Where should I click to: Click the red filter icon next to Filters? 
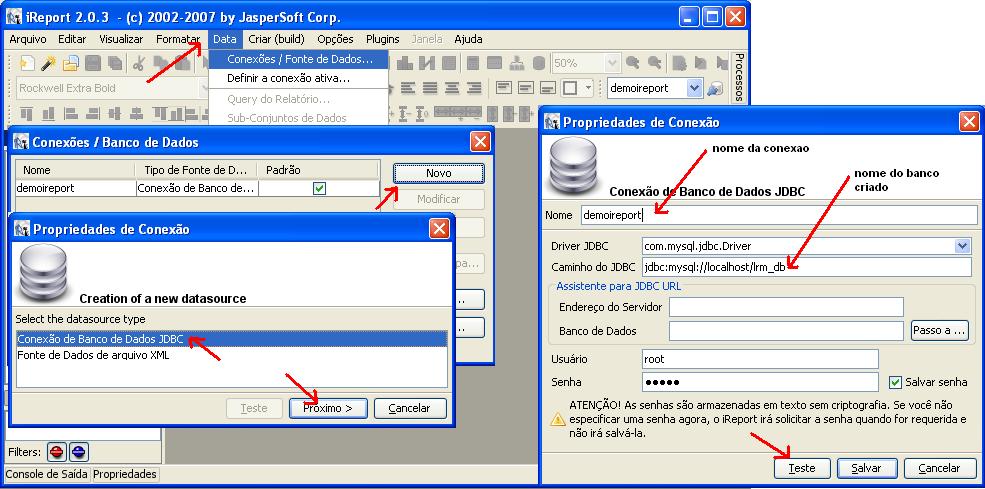[x=57, y=451]
